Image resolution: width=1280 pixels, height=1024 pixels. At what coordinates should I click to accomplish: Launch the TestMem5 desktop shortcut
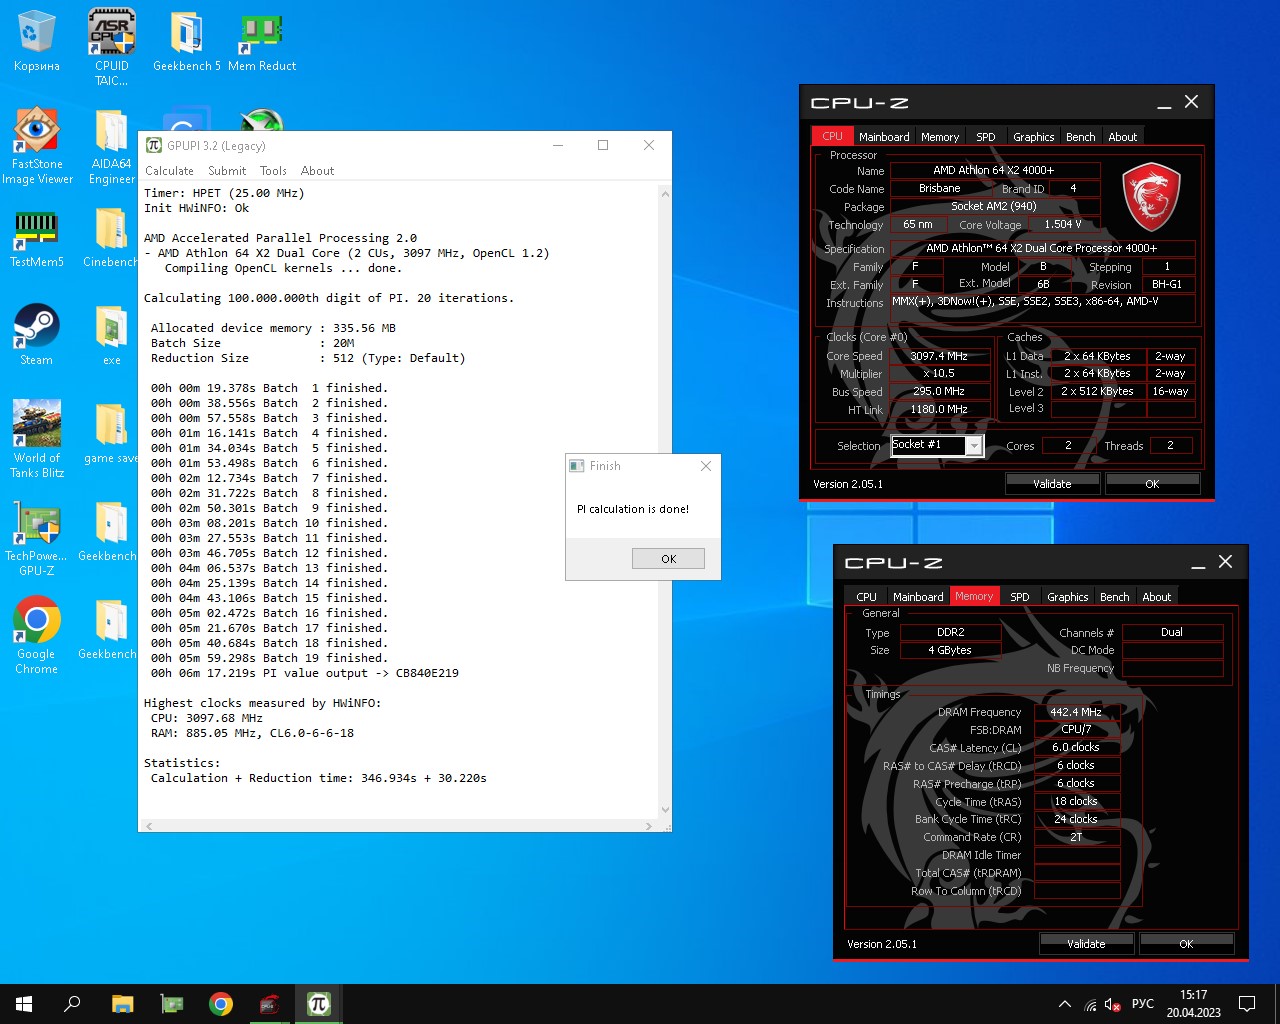tap(36, 238)
